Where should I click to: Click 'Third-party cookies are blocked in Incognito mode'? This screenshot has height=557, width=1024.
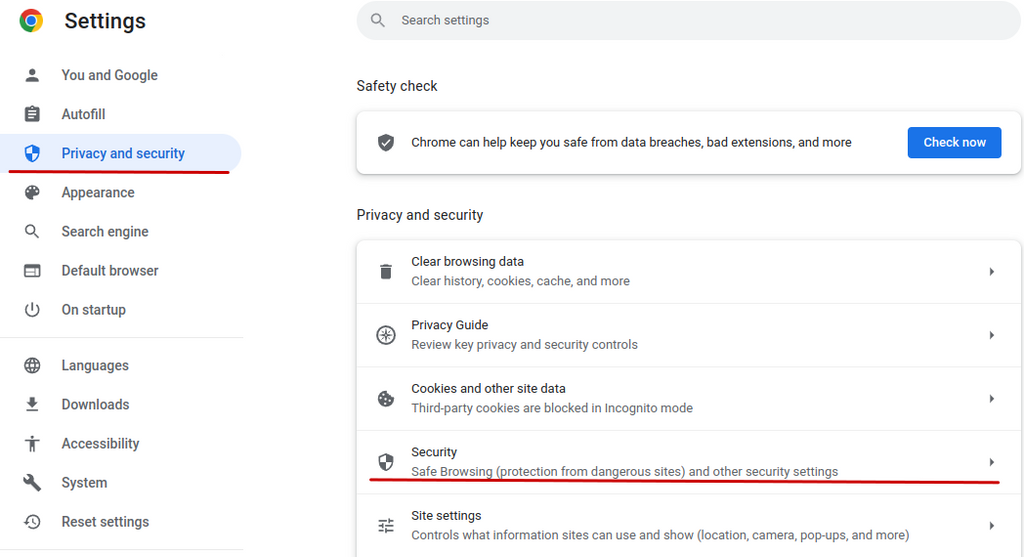tap(552, 408)
